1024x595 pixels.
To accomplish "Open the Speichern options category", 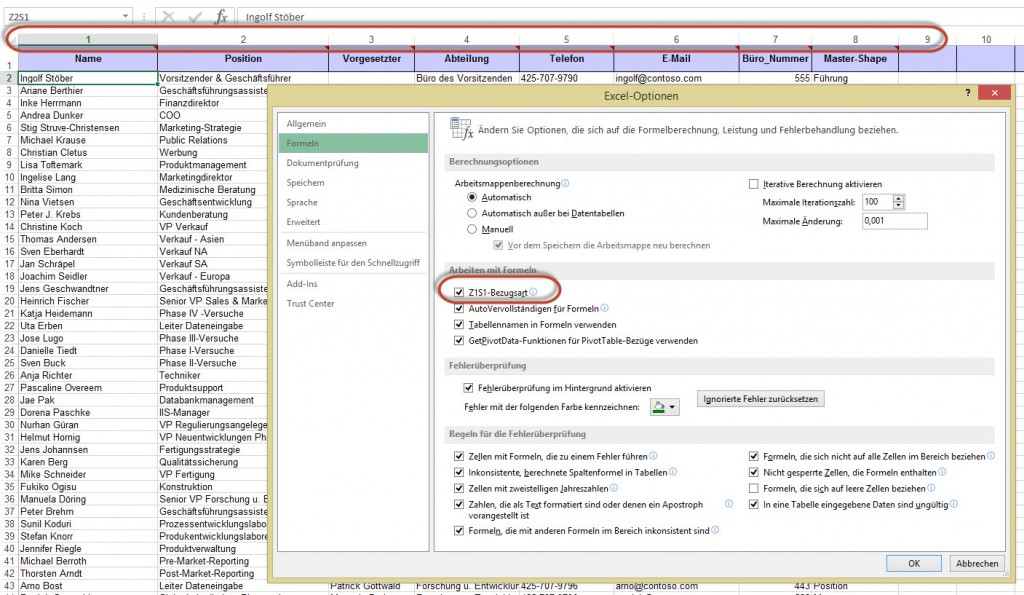I will tap(353, 183).
